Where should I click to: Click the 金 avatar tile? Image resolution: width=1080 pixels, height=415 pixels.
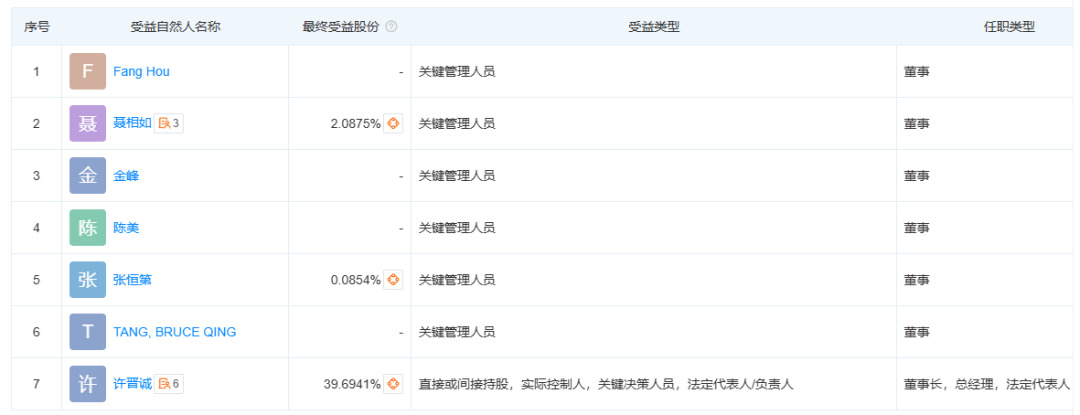(x=88, y=176)
